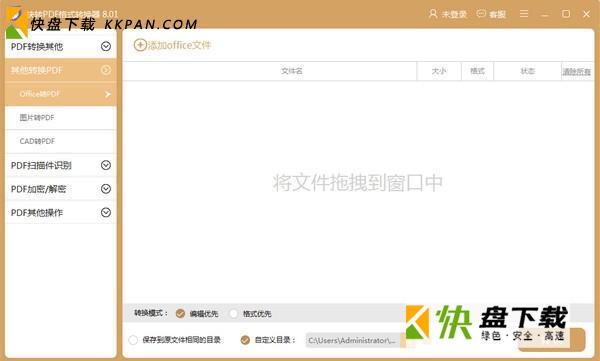Select the 图片转PDF sidebar item

pyautogui.click(x=60, y=118)
